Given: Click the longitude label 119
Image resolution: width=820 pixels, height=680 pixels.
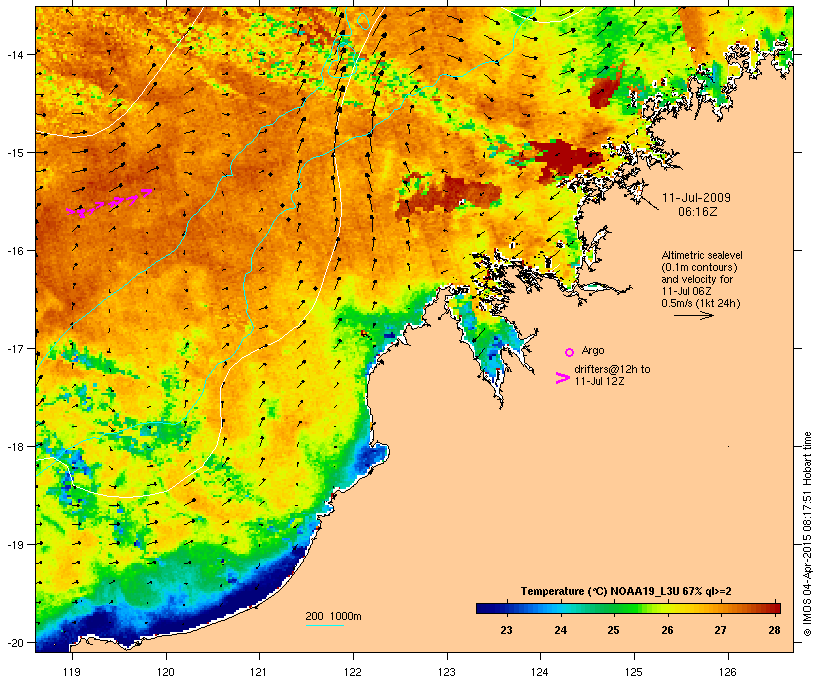Looking at the screenshot, I should pos(72,672).
